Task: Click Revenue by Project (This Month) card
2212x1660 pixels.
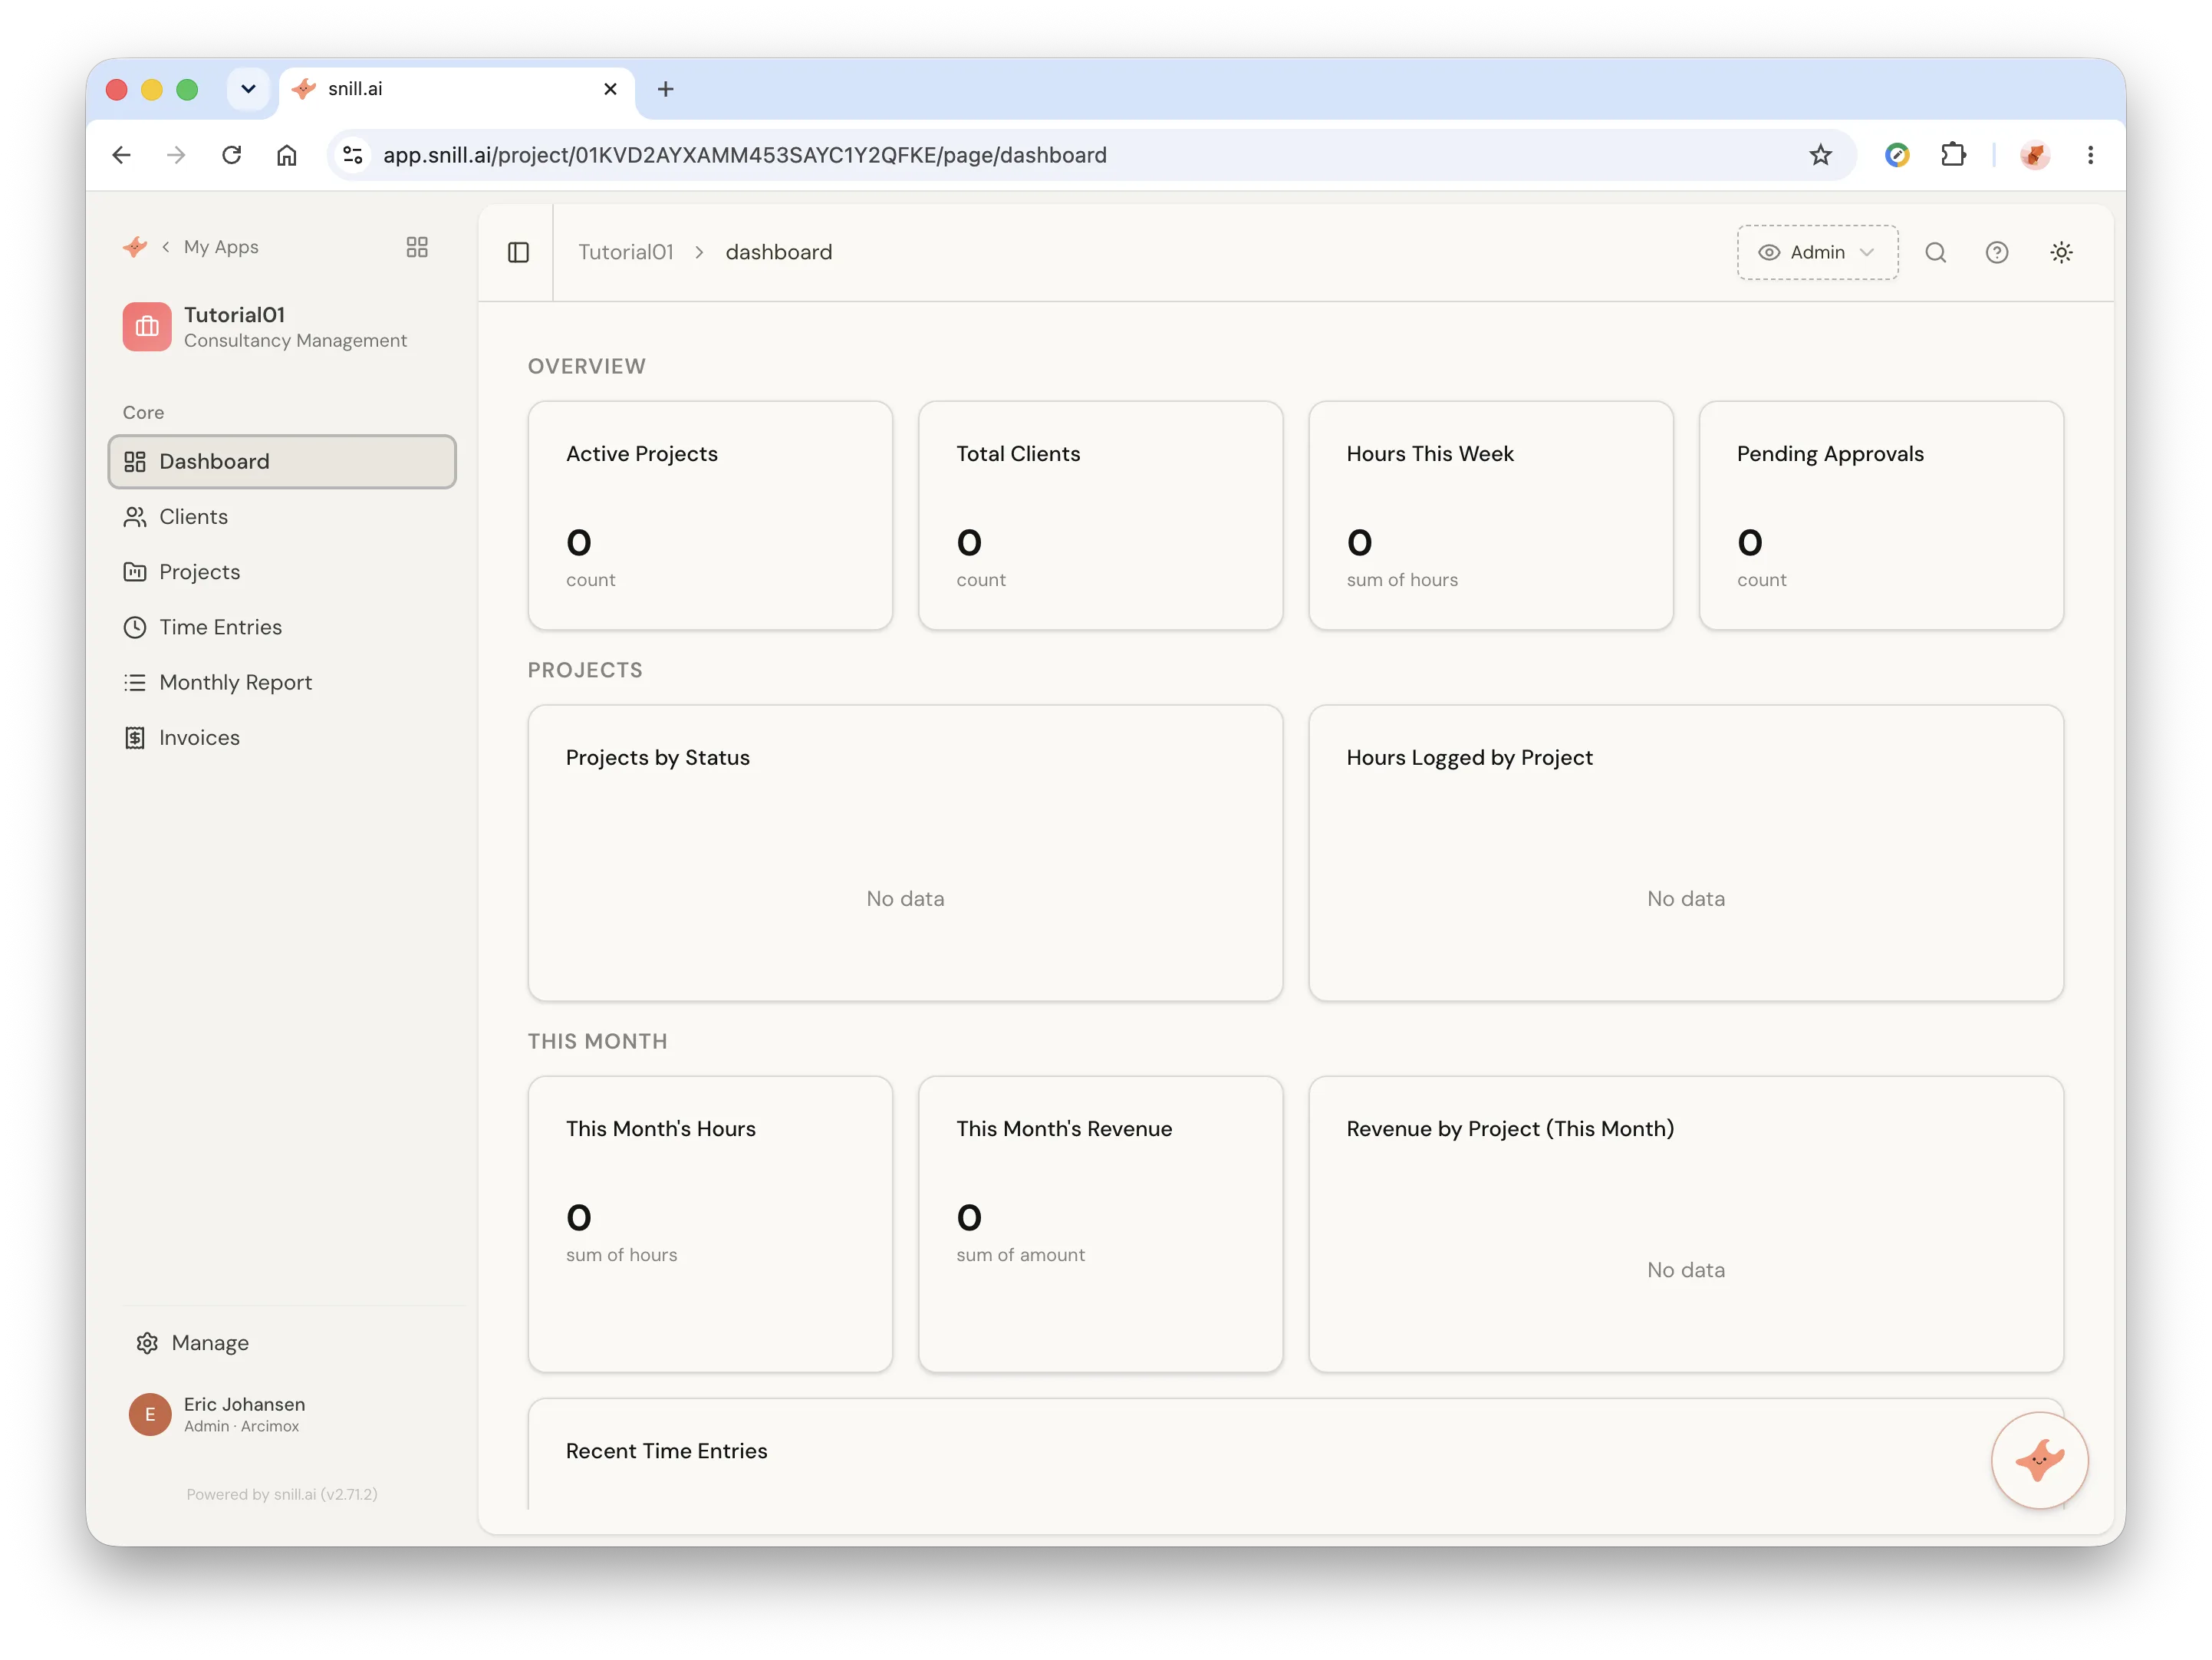Action: coord(1686,1224)
